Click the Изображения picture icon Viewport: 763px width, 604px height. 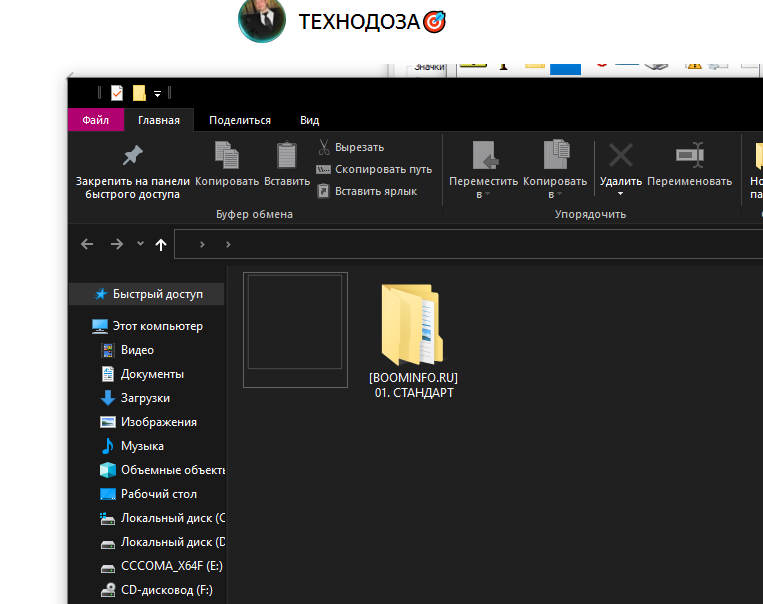point(108,422)
